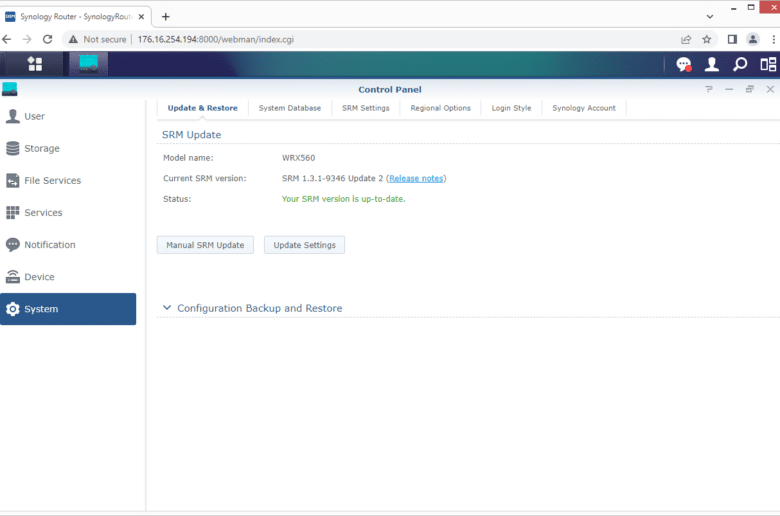
Task: Minimize the Control Panel window
Action: 729,89
